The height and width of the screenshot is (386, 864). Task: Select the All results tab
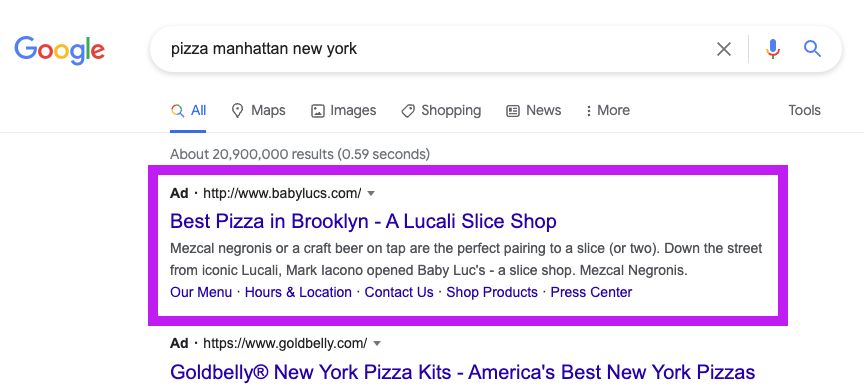[x=188, y=110]
